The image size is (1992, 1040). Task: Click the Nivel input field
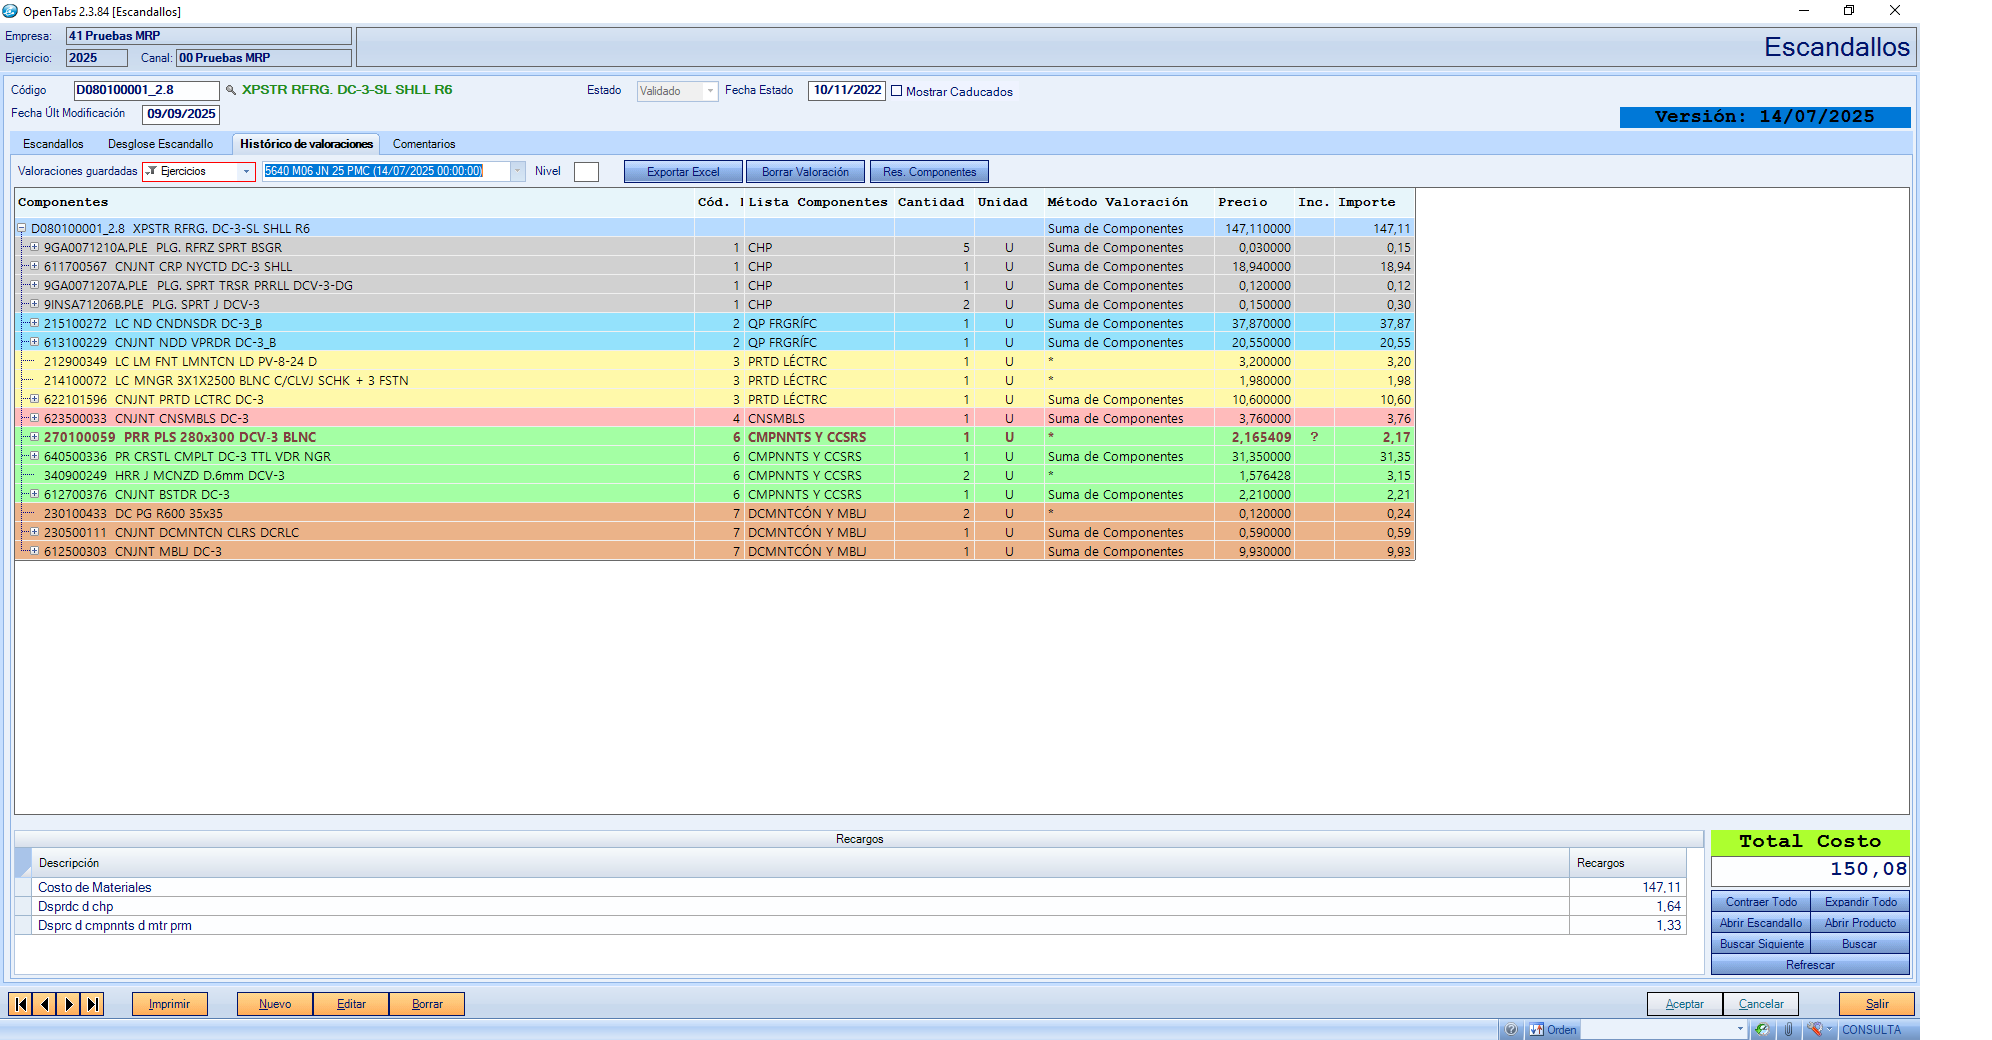(586, 172)
